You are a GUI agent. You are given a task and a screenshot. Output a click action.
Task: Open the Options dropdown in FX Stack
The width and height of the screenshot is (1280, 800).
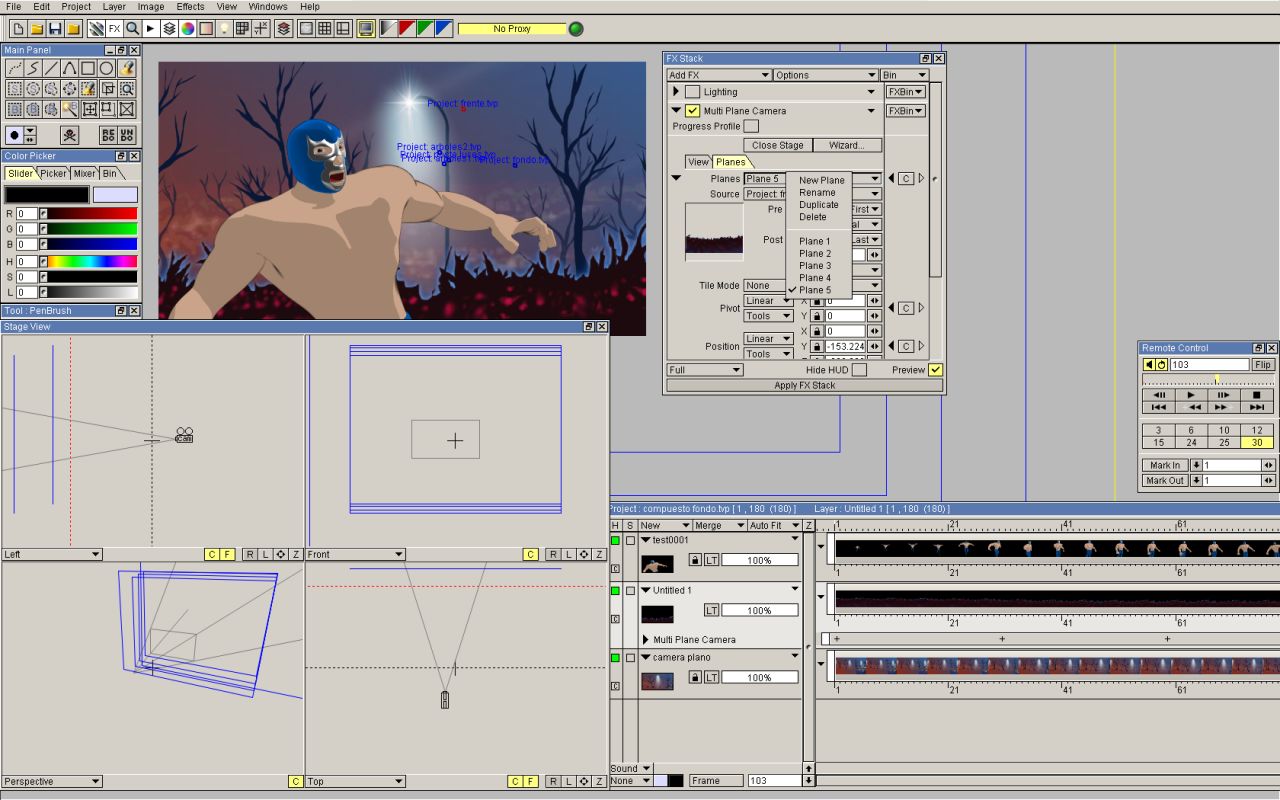point(826,75)
